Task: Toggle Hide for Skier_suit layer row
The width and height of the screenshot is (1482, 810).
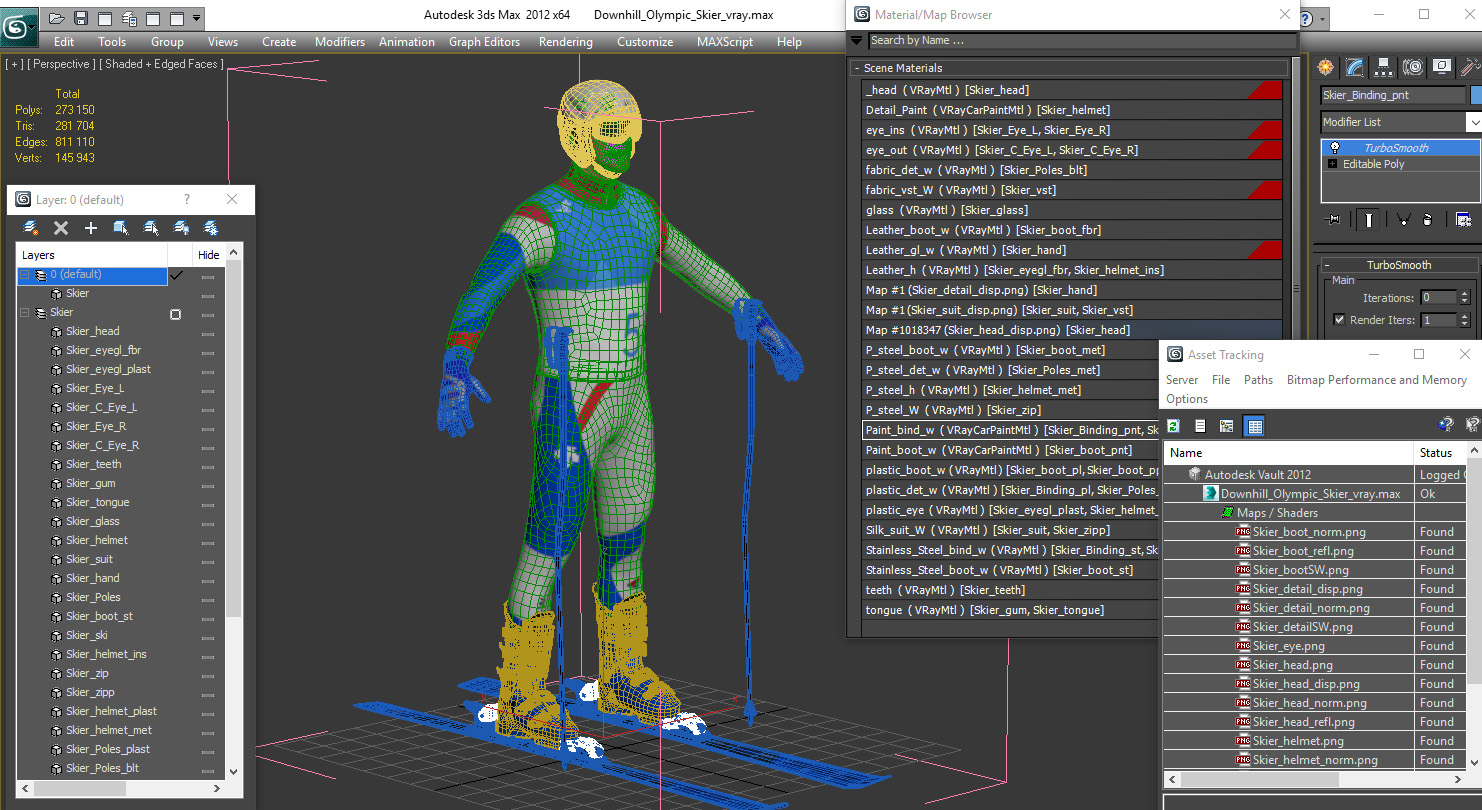Action: coord(208,560)
